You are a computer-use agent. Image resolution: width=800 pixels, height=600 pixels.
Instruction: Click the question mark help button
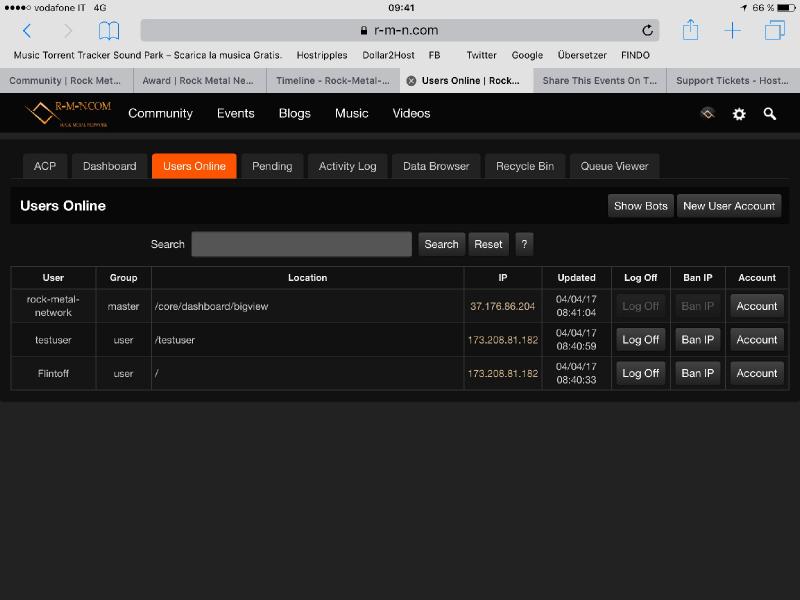coord(524,244)
